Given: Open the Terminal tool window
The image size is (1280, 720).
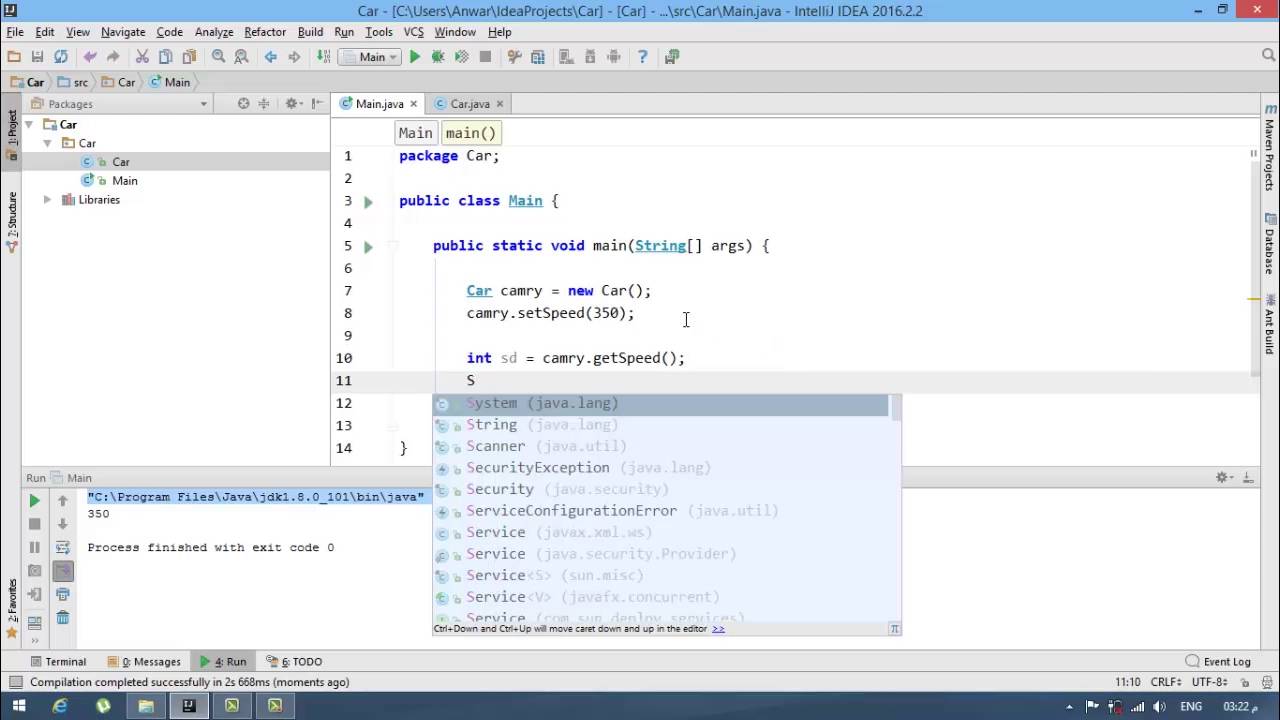Looking at the screenshot, I should 58,661.
